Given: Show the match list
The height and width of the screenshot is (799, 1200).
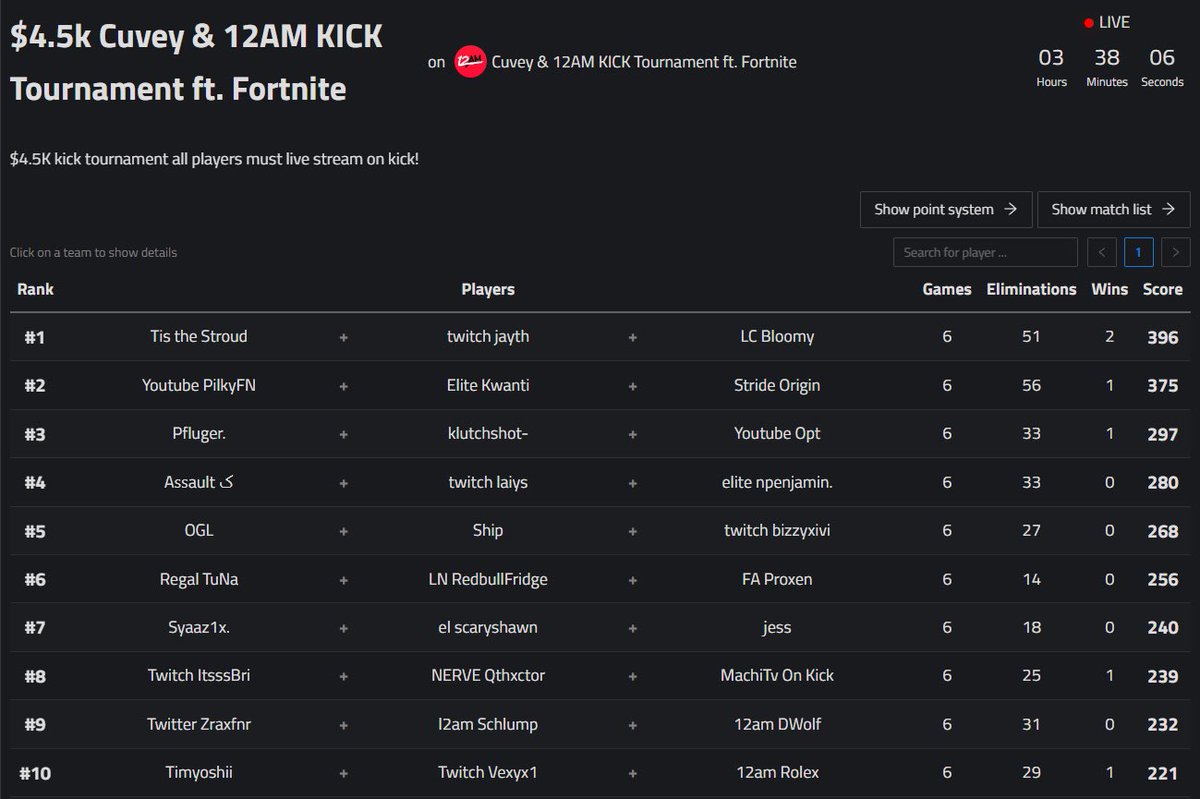Looking at the screenshot, I should pos(1114,209).
